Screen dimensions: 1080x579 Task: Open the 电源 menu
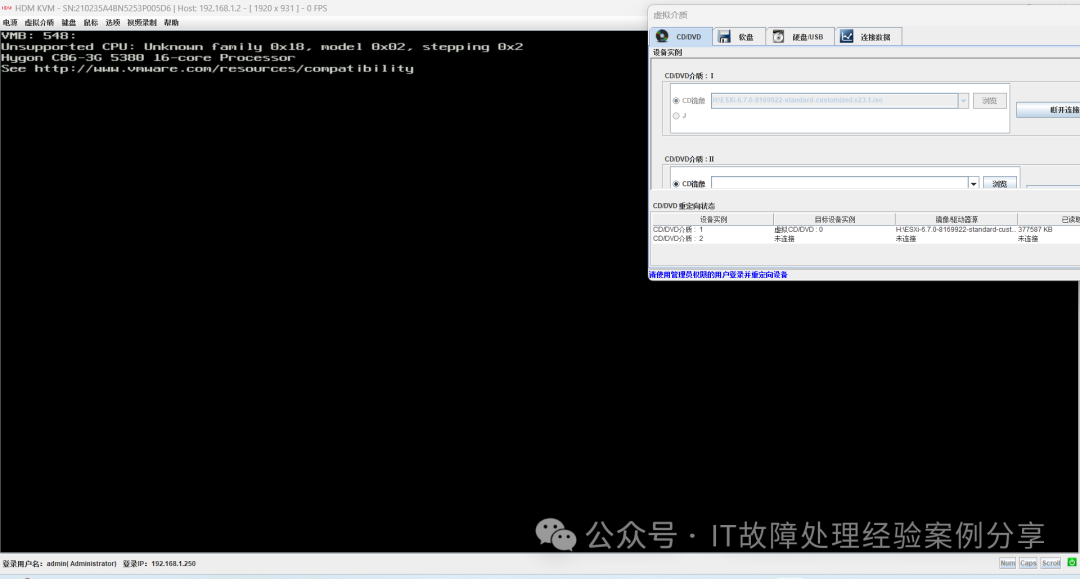coord(10,23)
